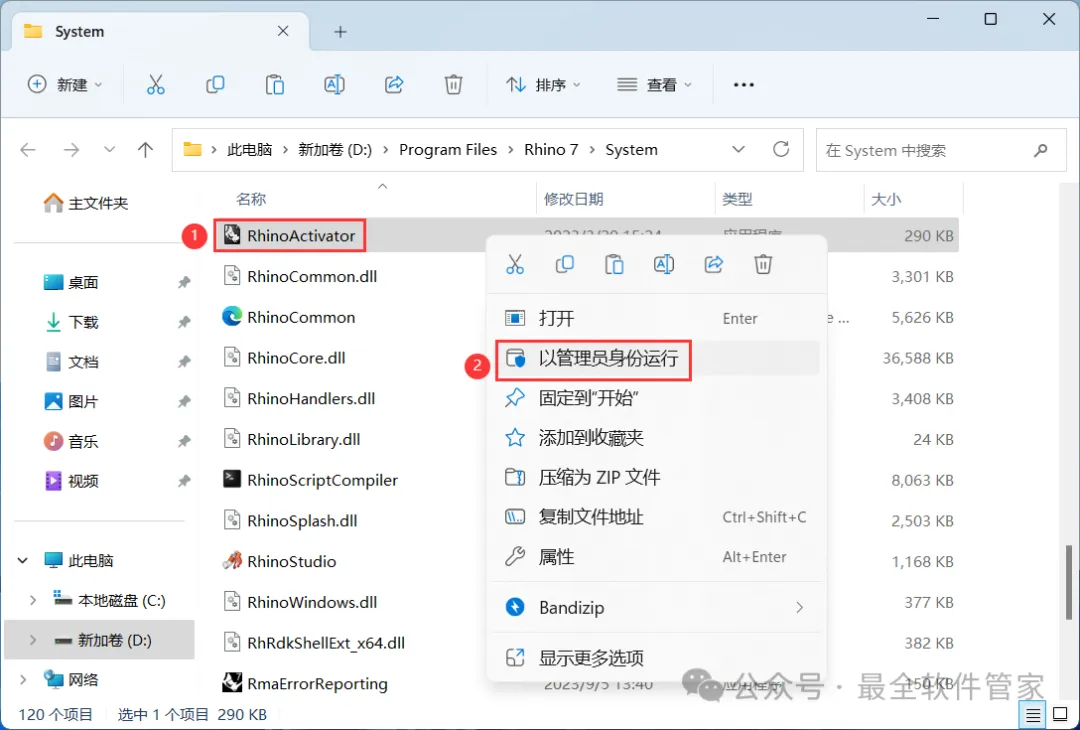Click the RhinoStudio file icon

(231, 561)
